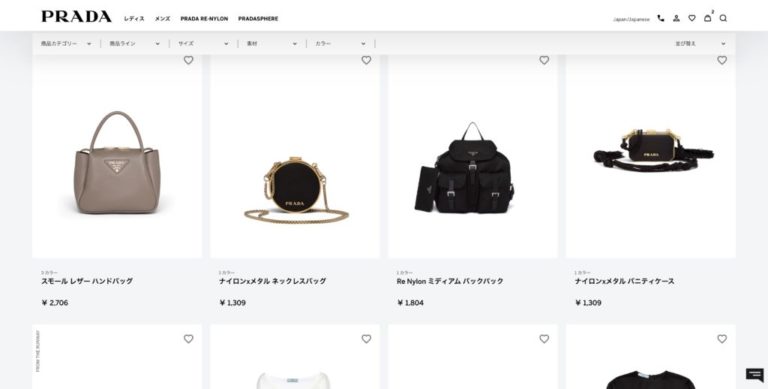Expand the サイズ filter dropdown
This screenshot has width=768, height=389.
pyautogui.click(x=203, y=44)
